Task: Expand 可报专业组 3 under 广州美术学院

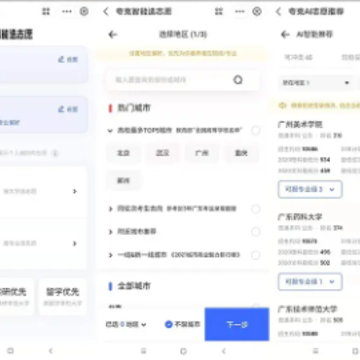Action: 310,189
